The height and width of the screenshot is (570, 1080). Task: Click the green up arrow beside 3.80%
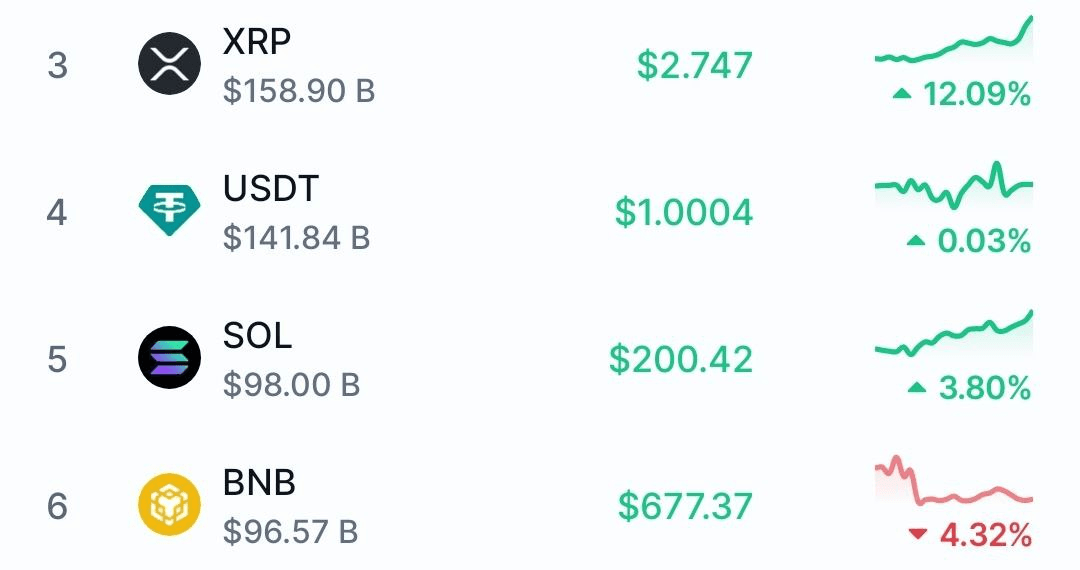[917, 388]
